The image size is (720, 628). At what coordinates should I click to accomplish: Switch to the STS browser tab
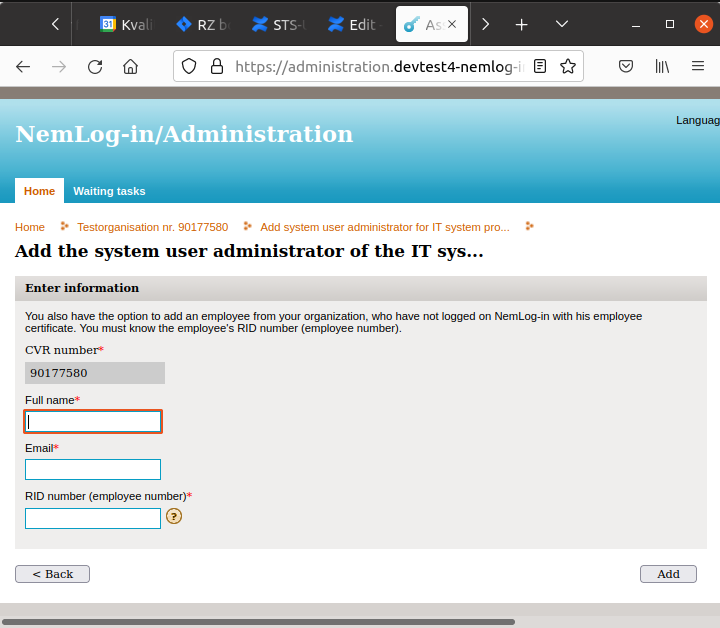[x=283, y=25]
